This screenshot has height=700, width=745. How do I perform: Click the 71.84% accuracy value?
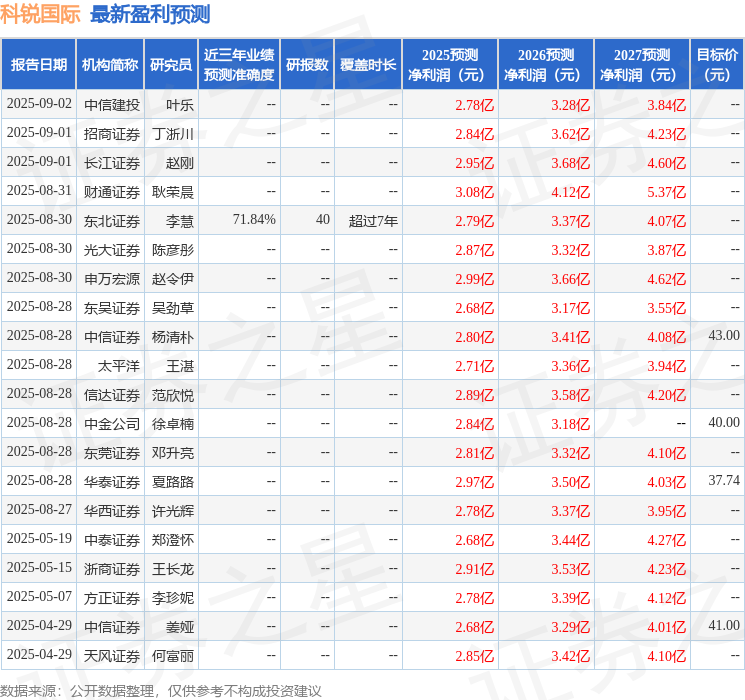click(254, 219)
